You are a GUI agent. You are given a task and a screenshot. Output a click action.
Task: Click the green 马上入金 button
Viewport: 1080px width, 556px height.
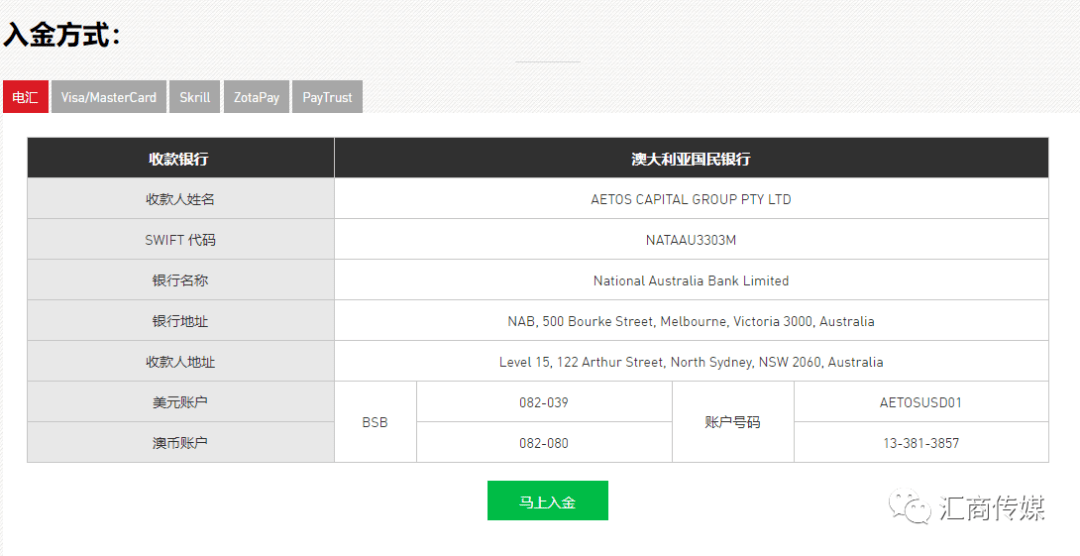tap(548, 501)
